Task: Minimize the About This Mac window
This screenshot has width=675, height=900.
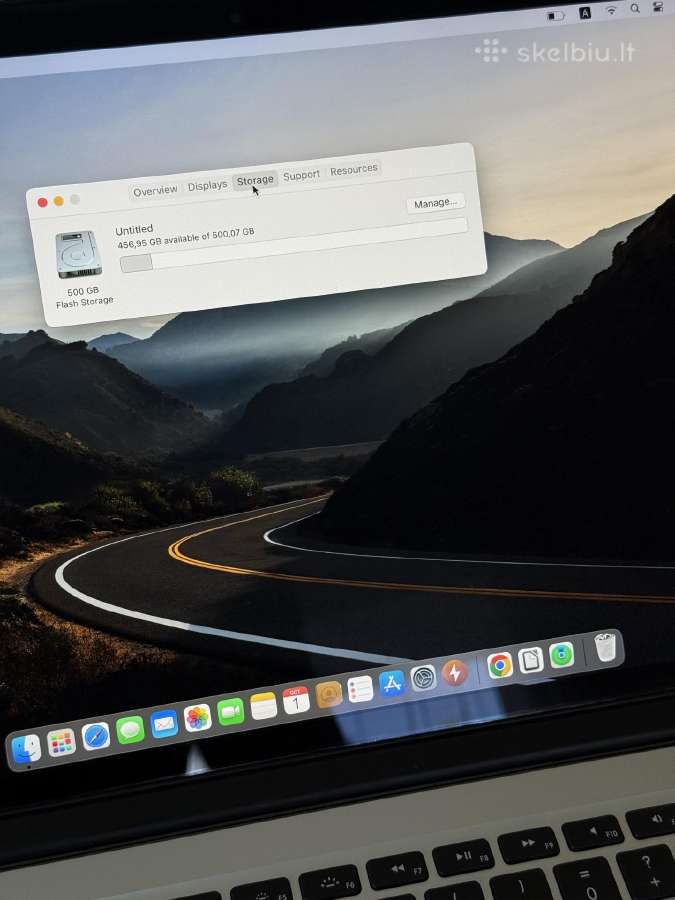Action: pyautogui.click(x=59, y=200)
